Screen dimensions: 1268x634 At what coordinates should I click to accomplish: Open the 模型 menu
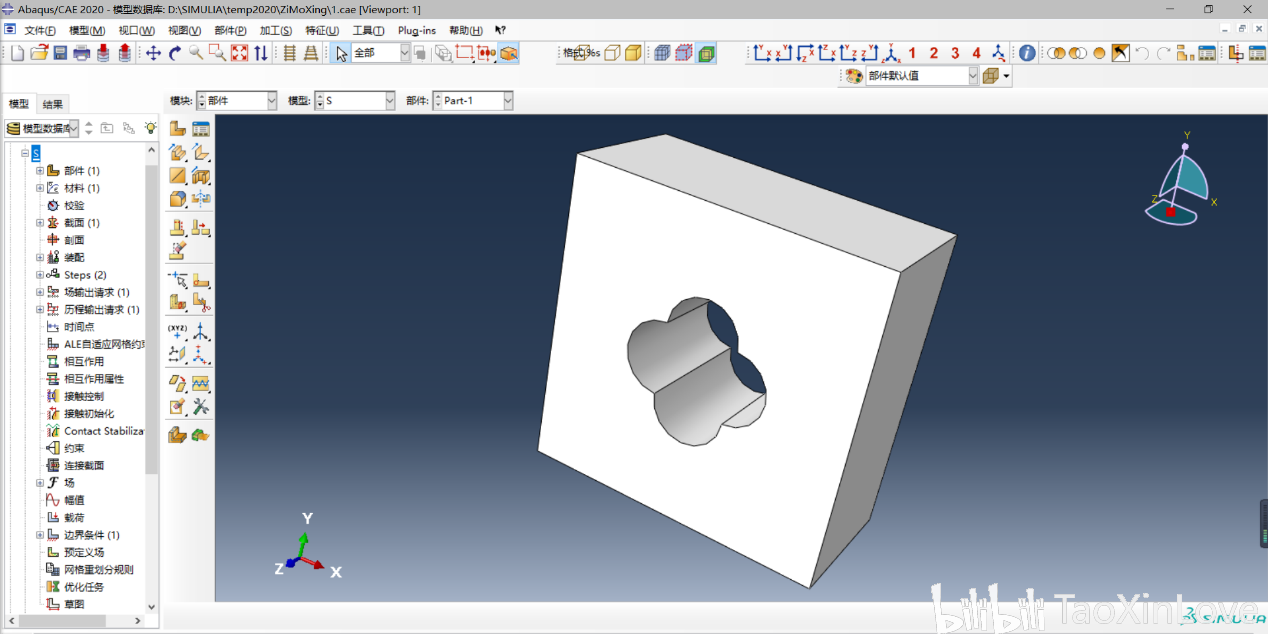[x=87, y=30]
